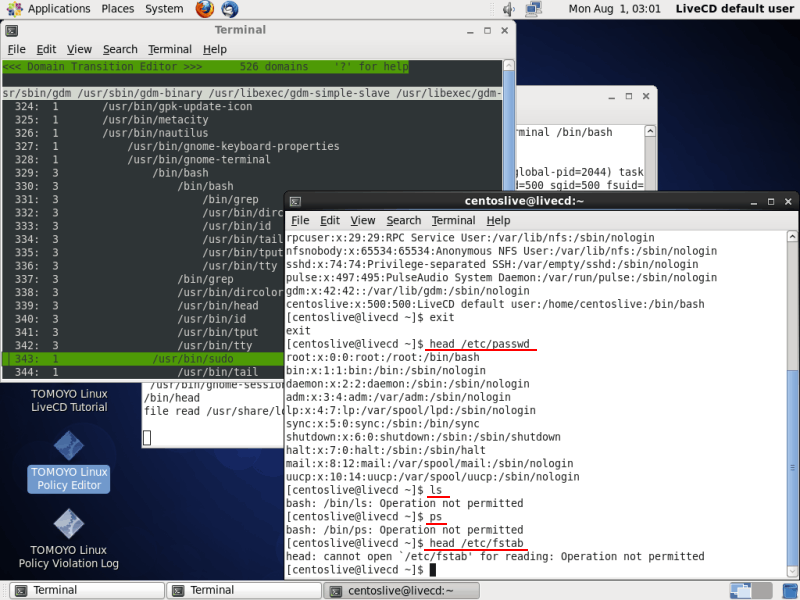
Task: Open TOMOYO Linux Policy Violation Log icon
Action: (x=68, y=539)
